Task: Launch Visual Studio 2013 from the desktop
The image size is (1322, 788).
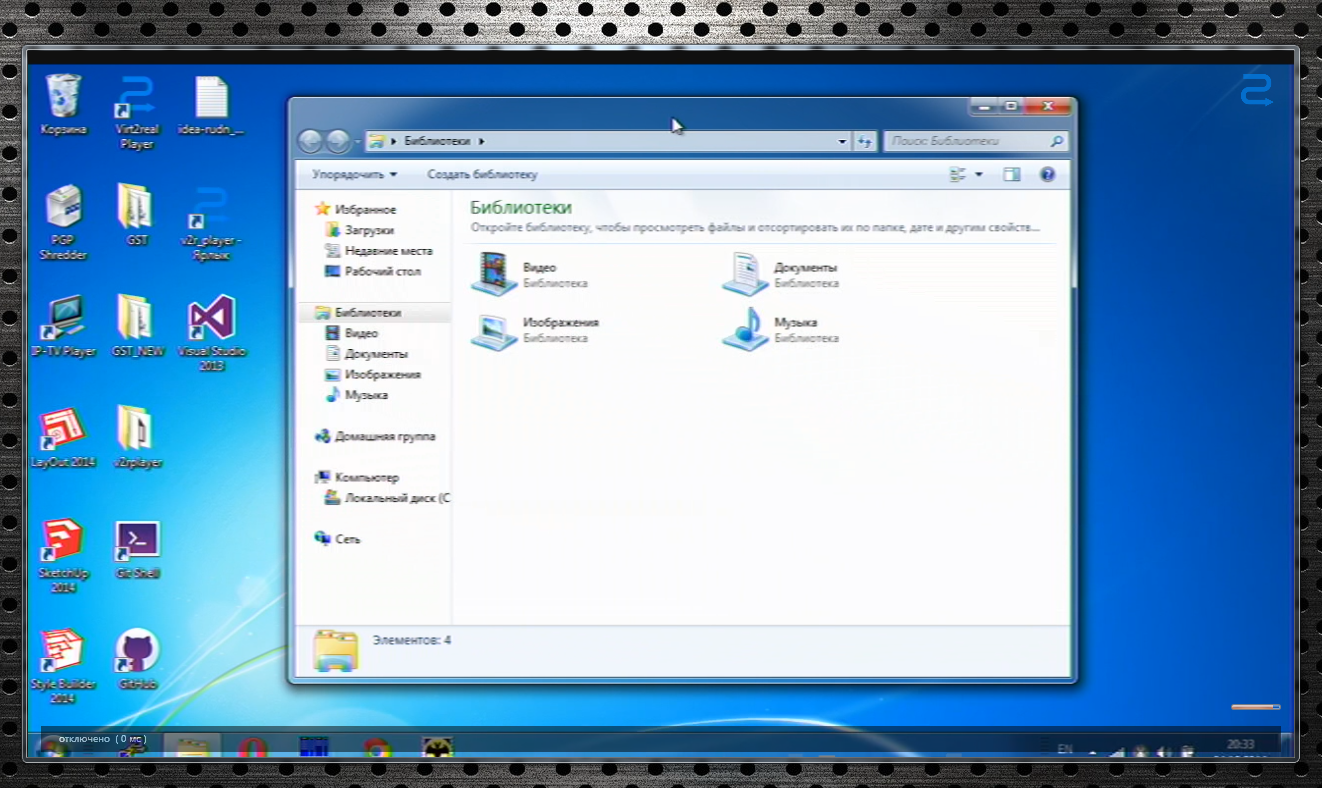Action: tap(211, 334)
